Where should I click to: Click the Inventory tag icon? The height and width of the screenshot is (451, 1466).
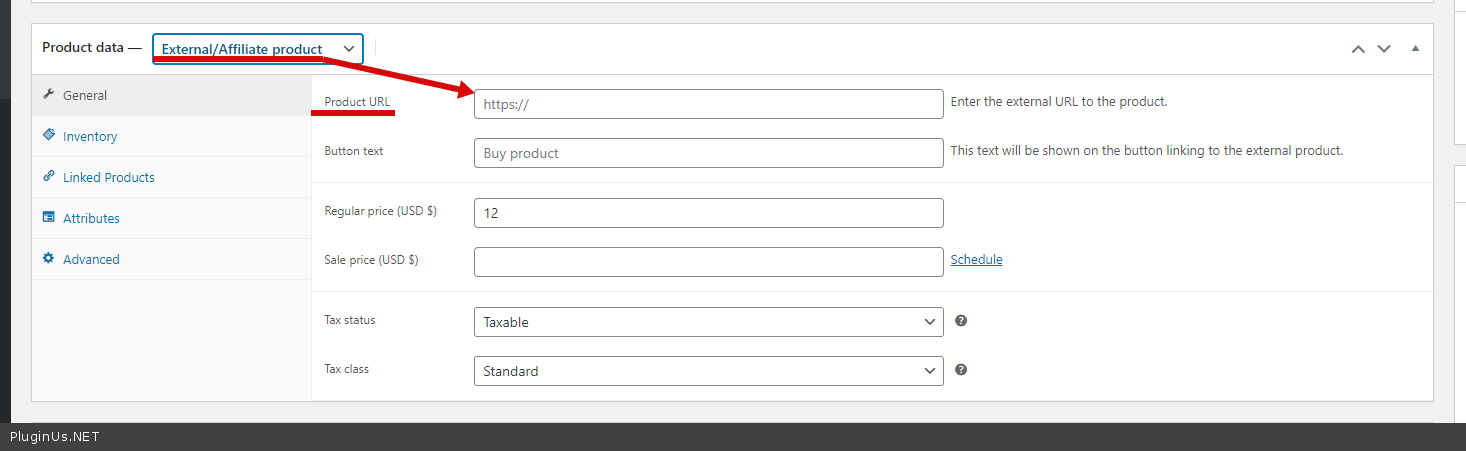point(48,136)
